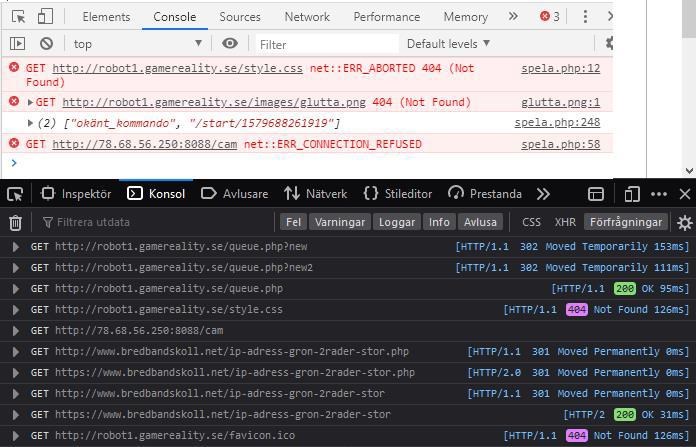Show the console sidebar panel icon
This screenshot has height=447, width=696.
point(17,44)
